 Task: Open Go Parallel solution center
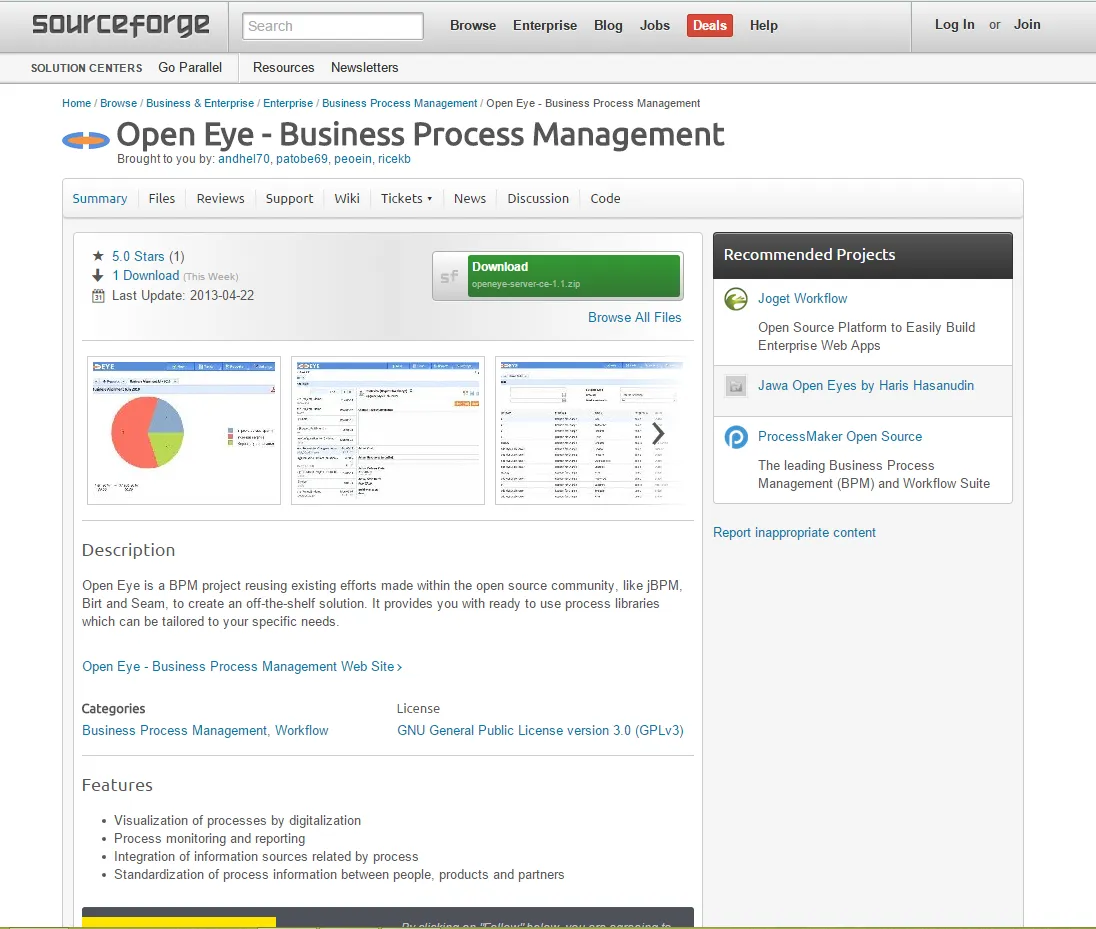190,67
